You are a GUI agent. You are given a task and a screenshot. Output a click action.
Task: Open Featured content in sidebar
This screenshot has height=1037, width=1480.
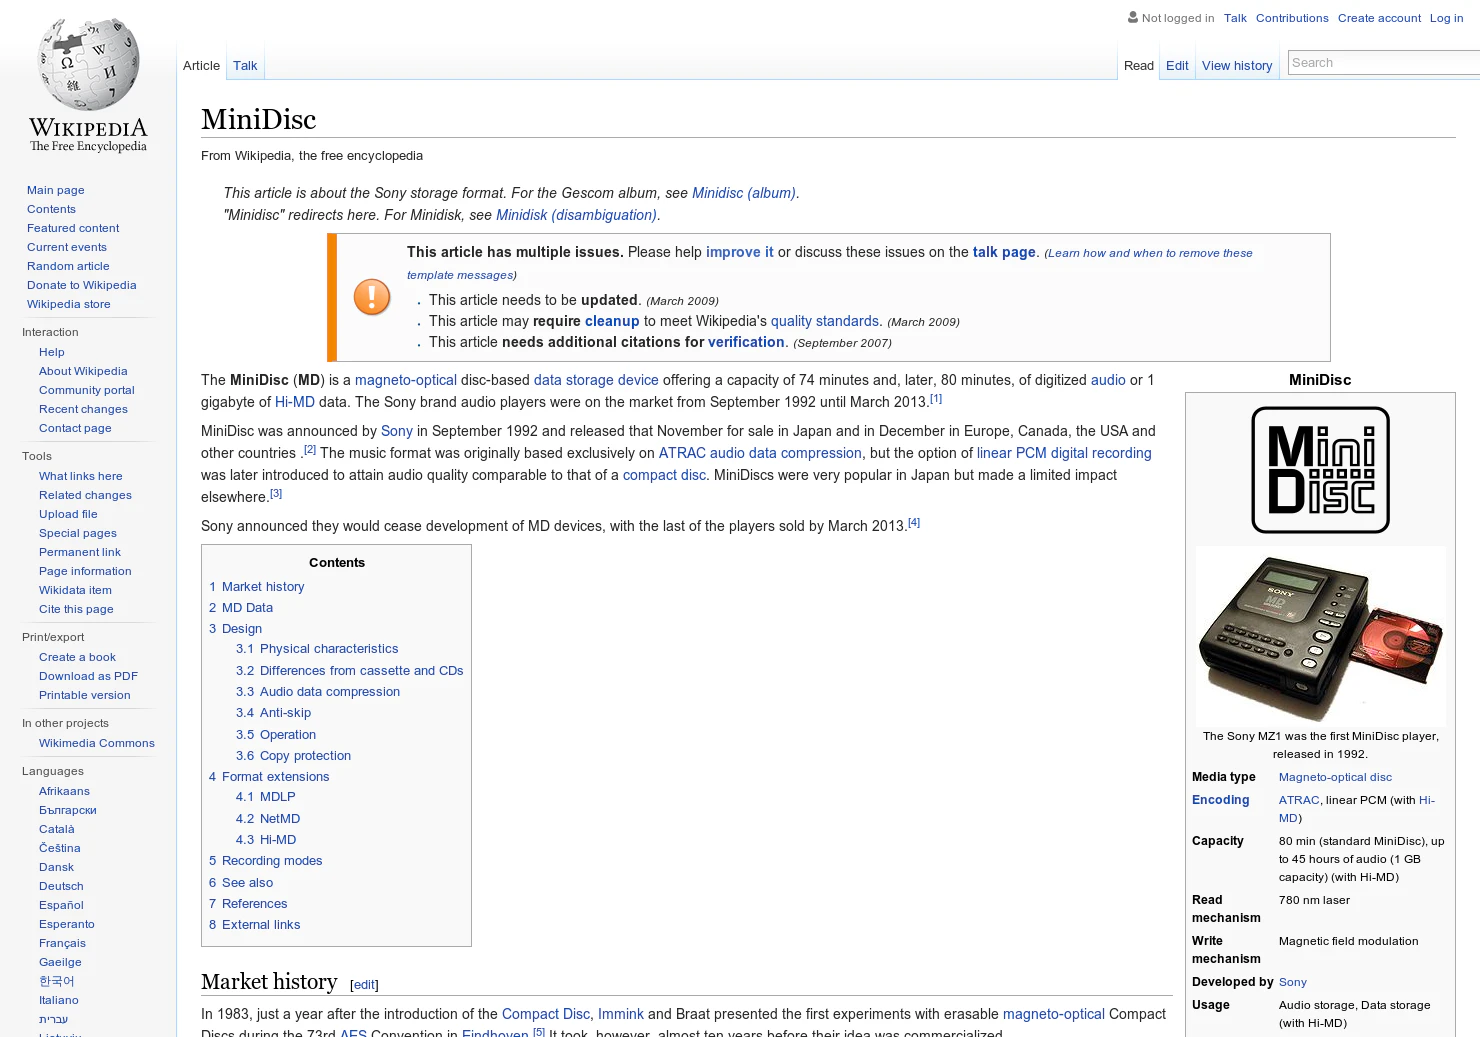pos(73,228)
